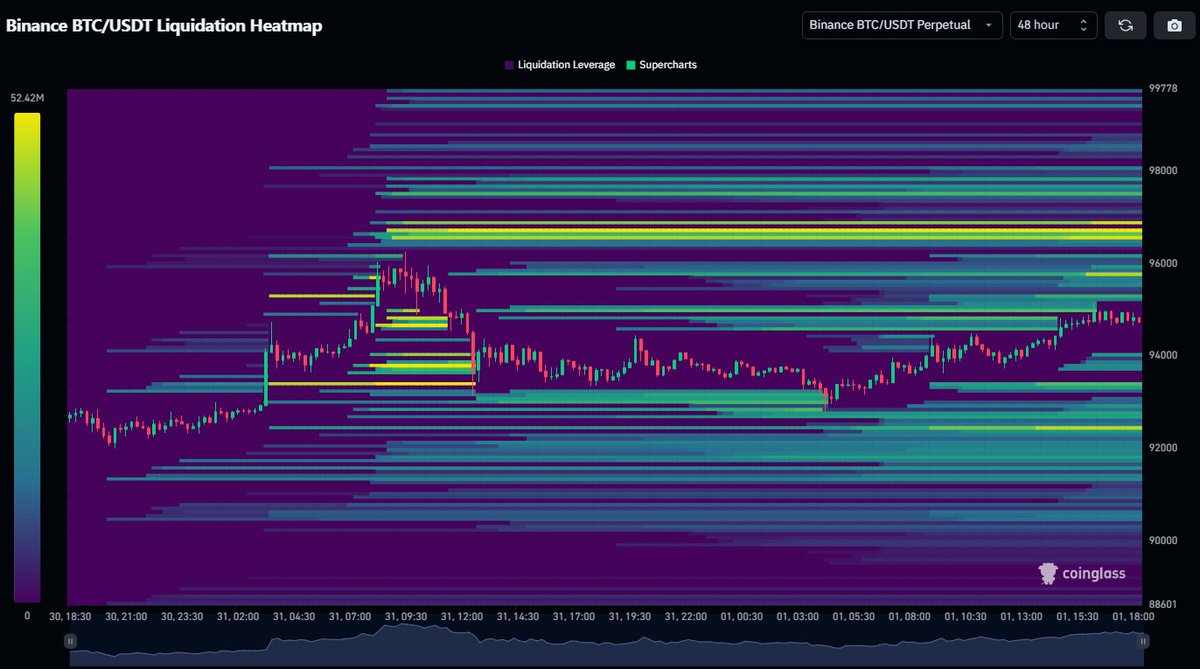This screenshot has height=669, width=1200.
Task: Toggle the Liquidation Leverage legend item
Action: (559, 65)
